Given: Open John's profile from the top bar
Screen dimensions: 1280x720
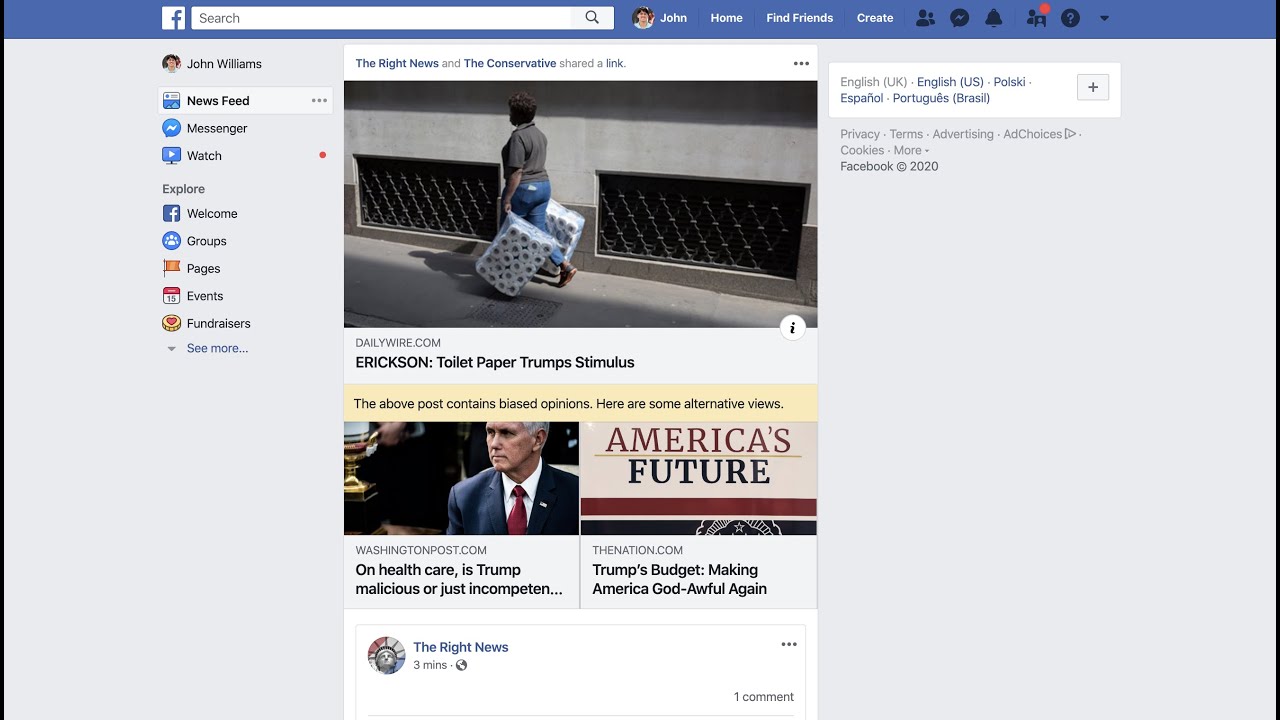Looking at the screenshot, I should pos(660,18).
